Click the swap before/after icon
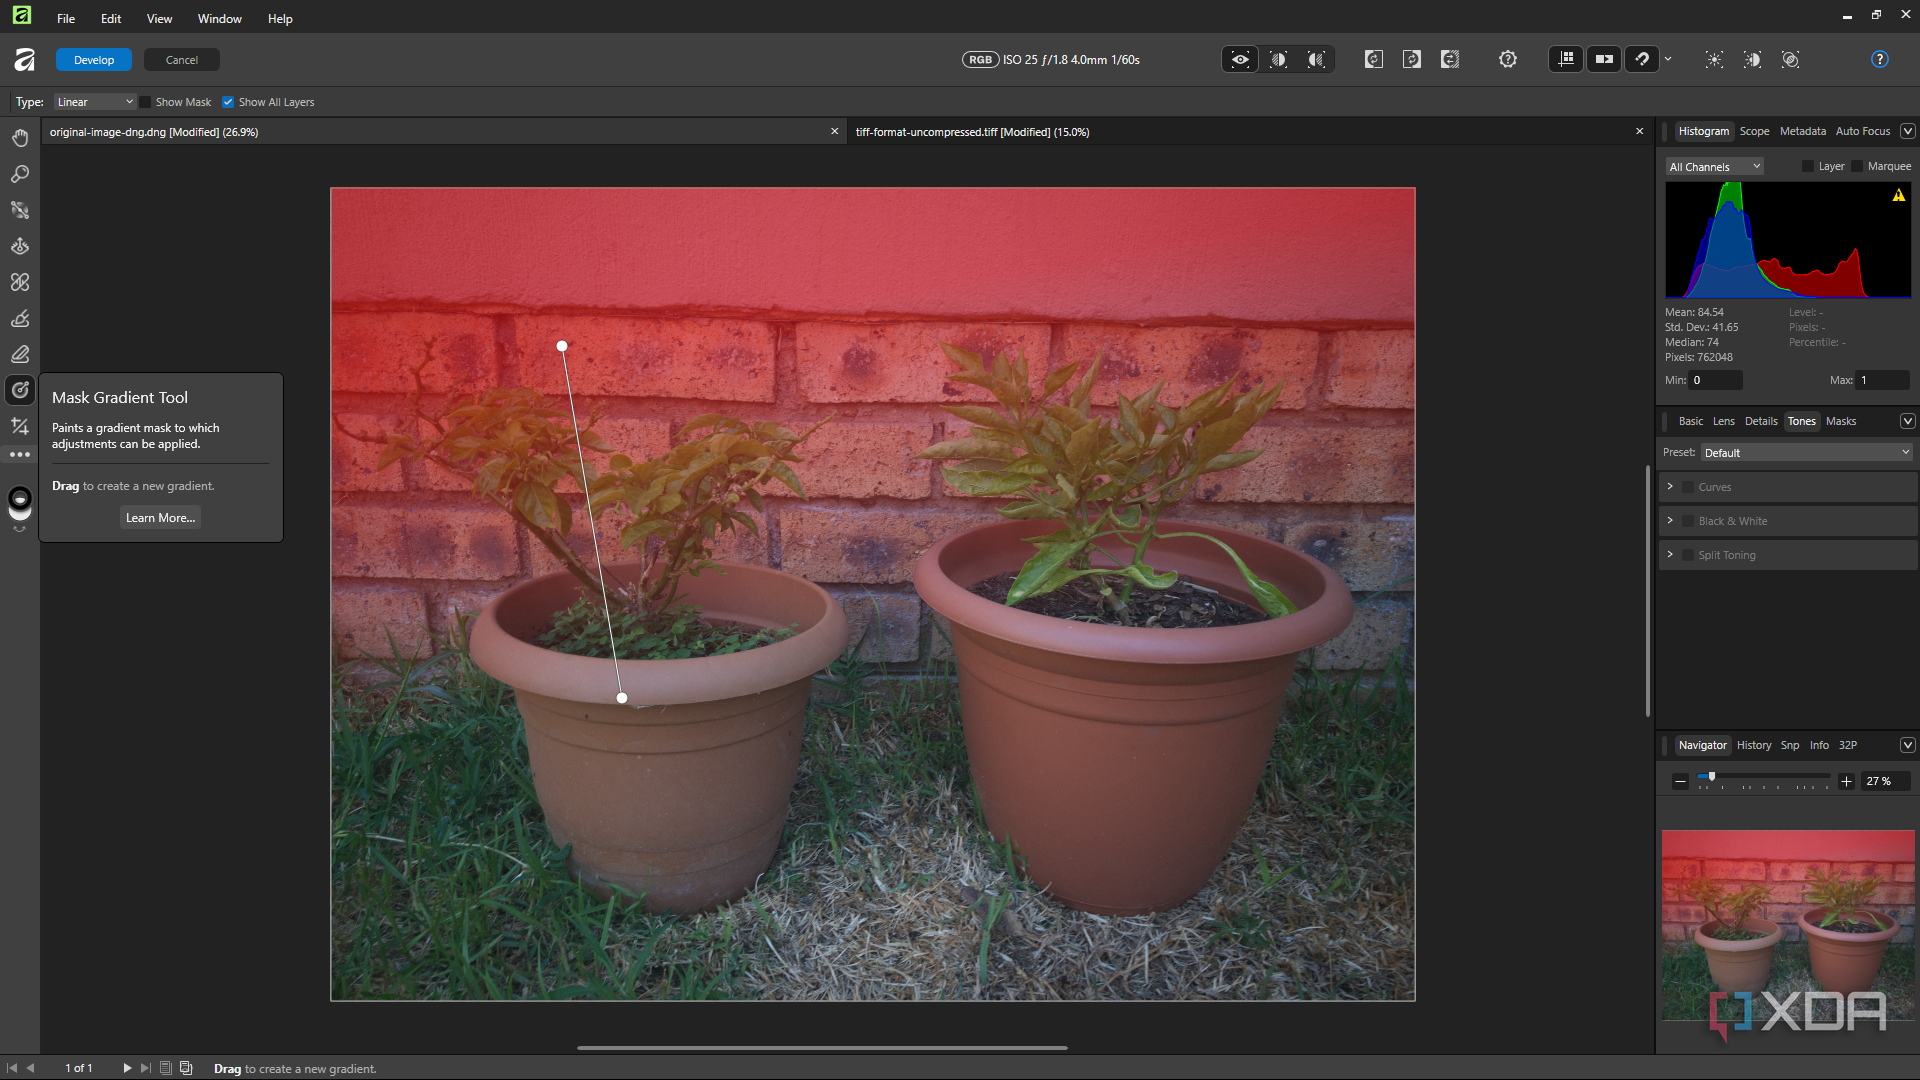1920x1080 pixels. pyautogui.click(x=1450, y=60)
